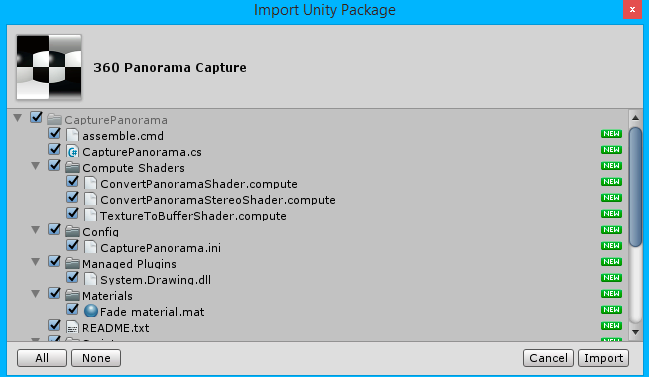Collapse the Config folder
Viewport: 649px width, 377px height.
[x=36, y=230]
